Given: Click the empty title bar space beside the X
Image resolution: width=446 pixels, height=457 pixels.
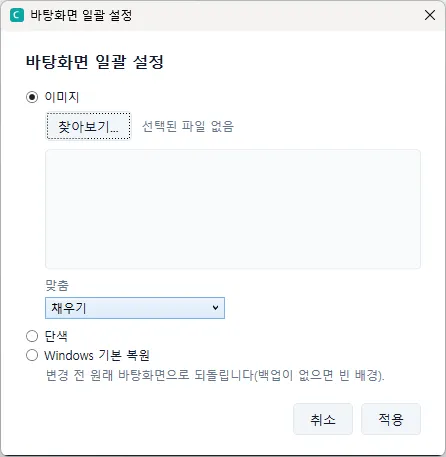Looking at the screenshot, I should click(277, 15).
